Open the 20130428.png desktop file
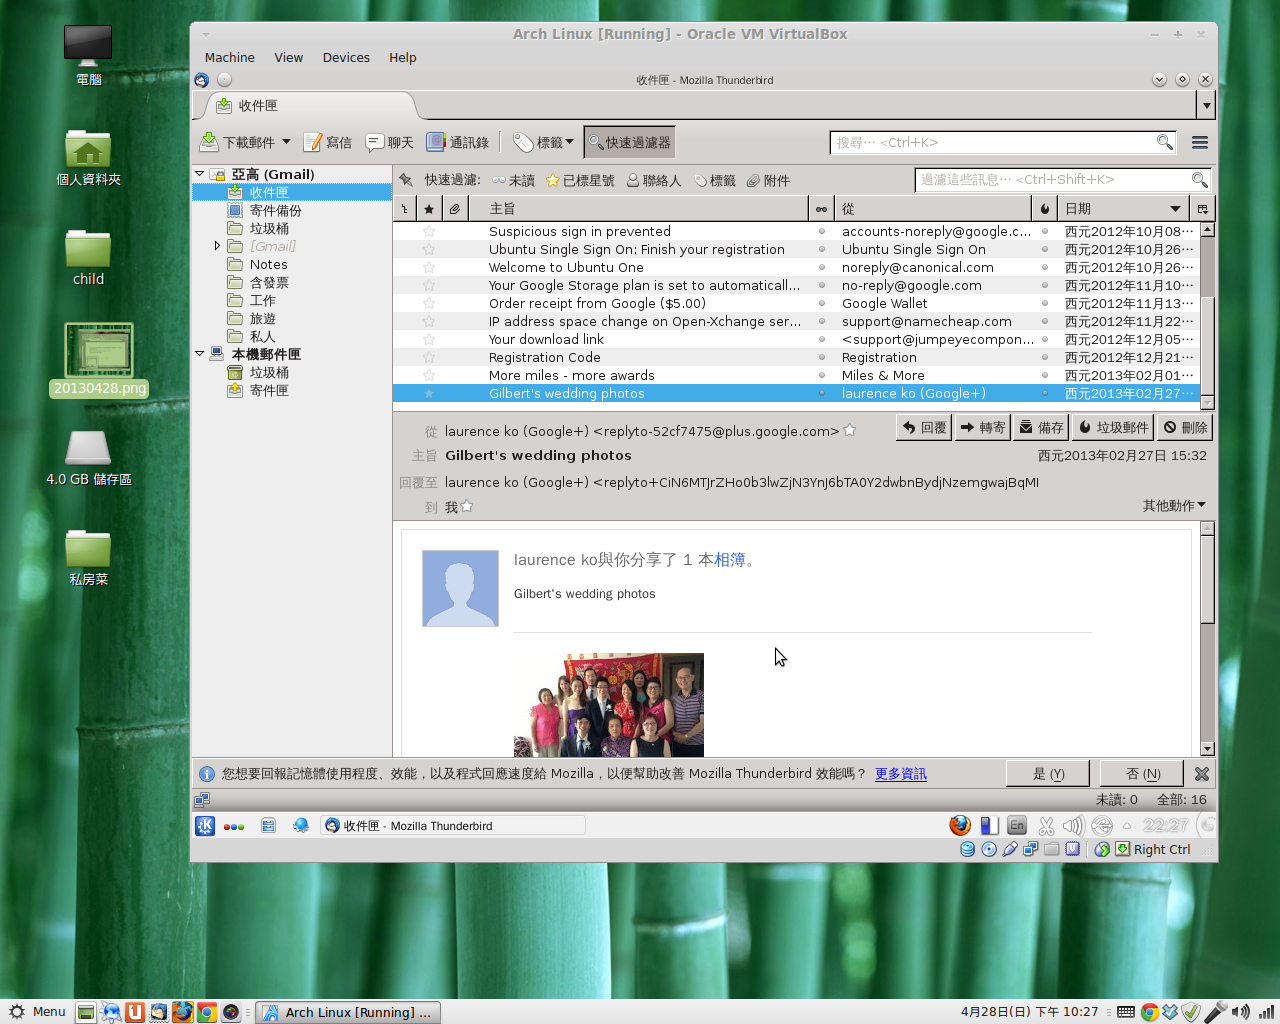 (99, 360)
